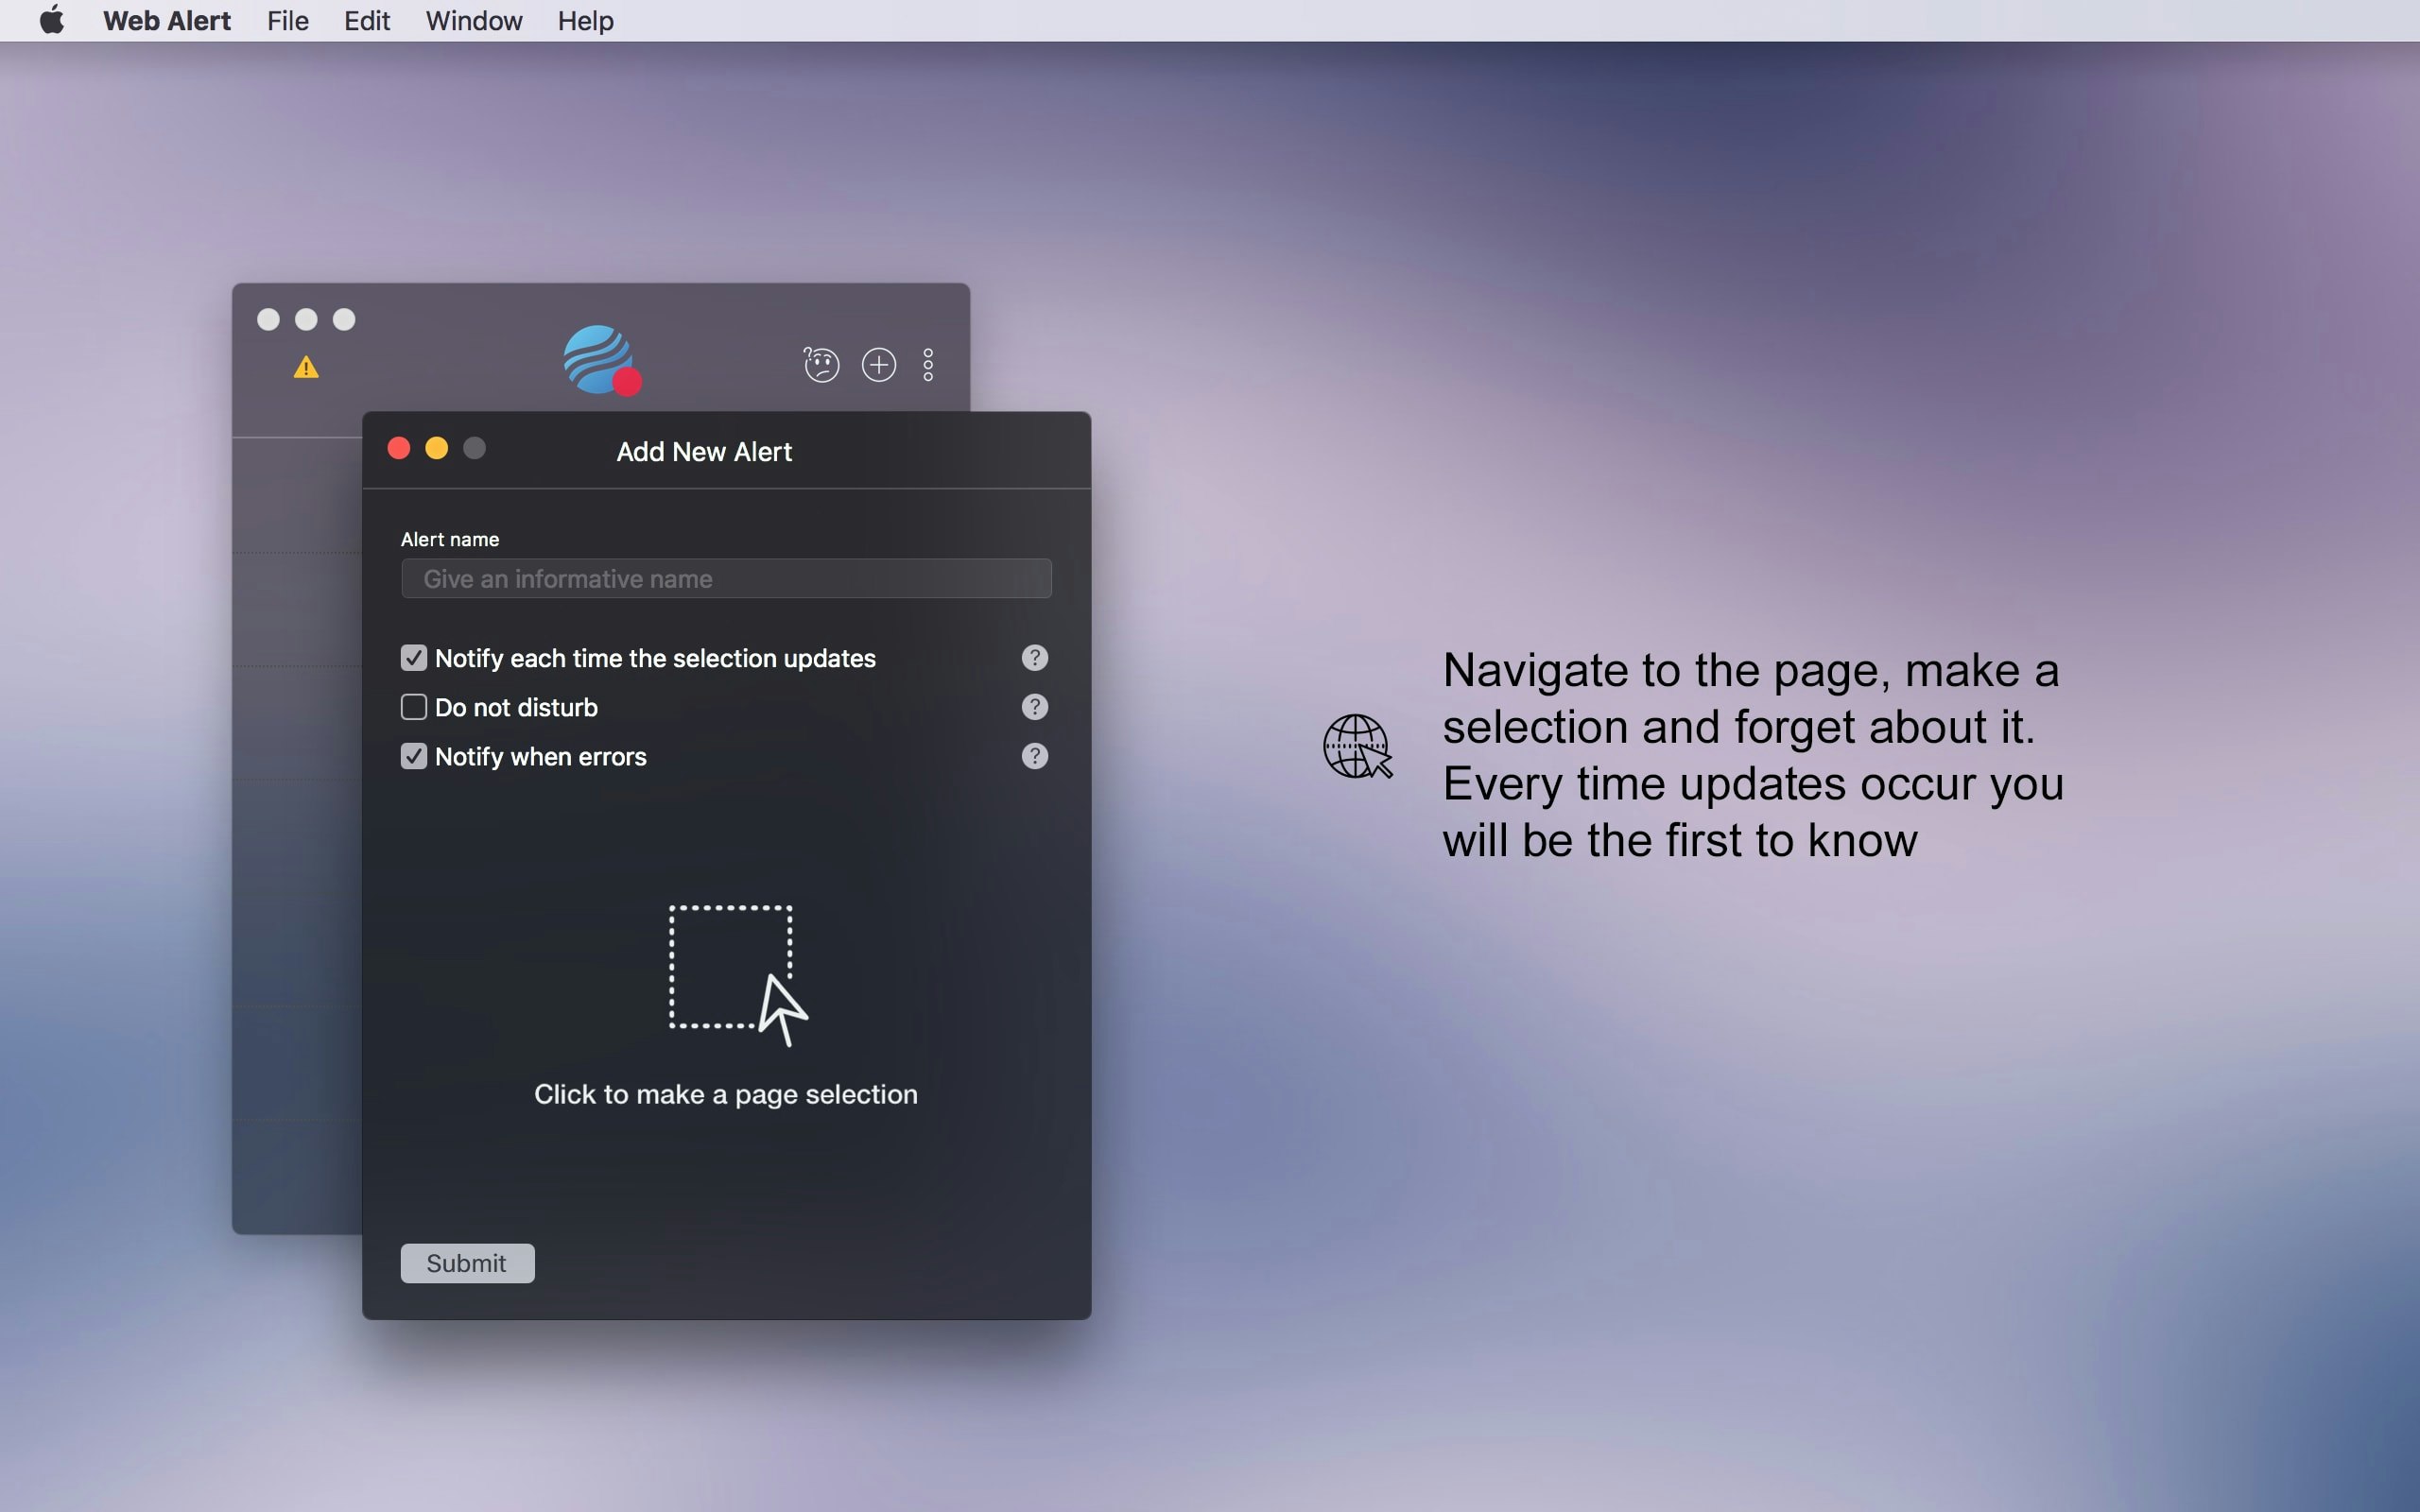Click the globe cursor icon beside description
The image size is (2420, 1512).
coord(1357,746)
